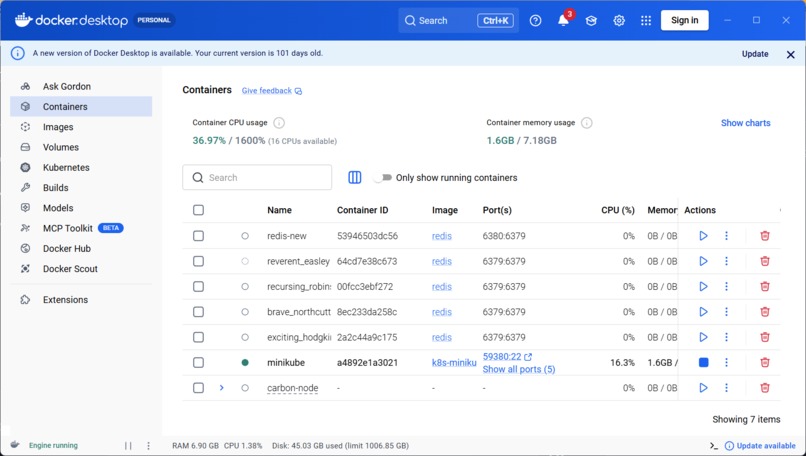The width and height of the screenshot is (806, 456).
Task: Open more actions for carbon-node
Action: tap(726, 388)
